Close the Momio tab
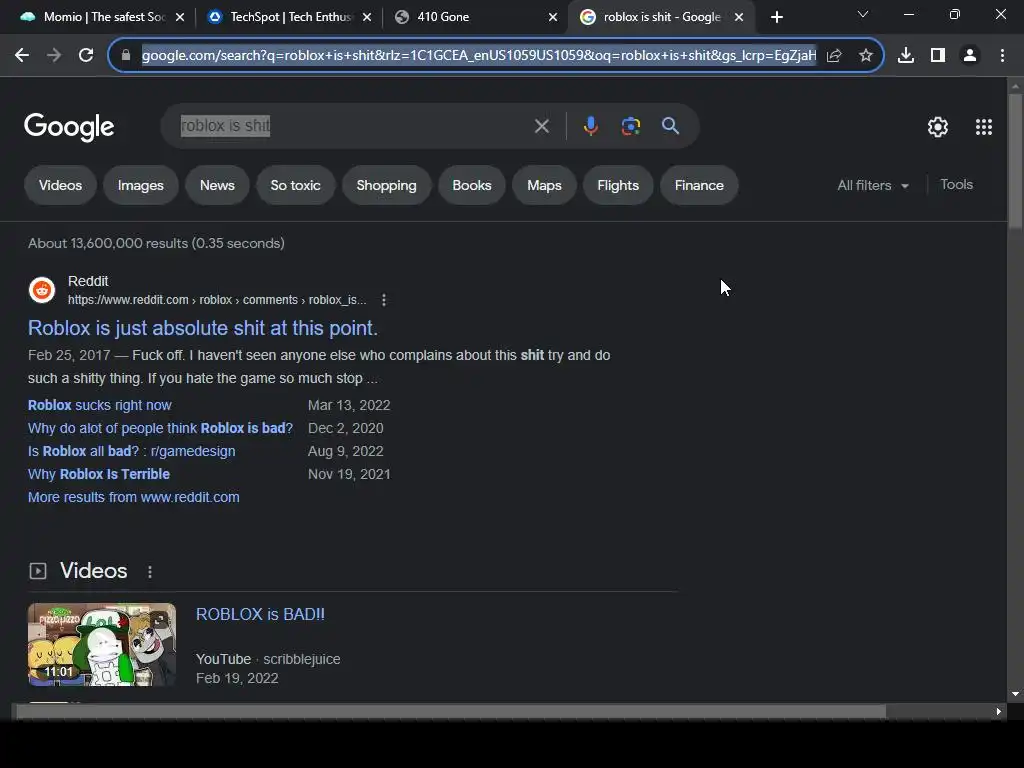1024x768 pixels. tap(180, 17)
